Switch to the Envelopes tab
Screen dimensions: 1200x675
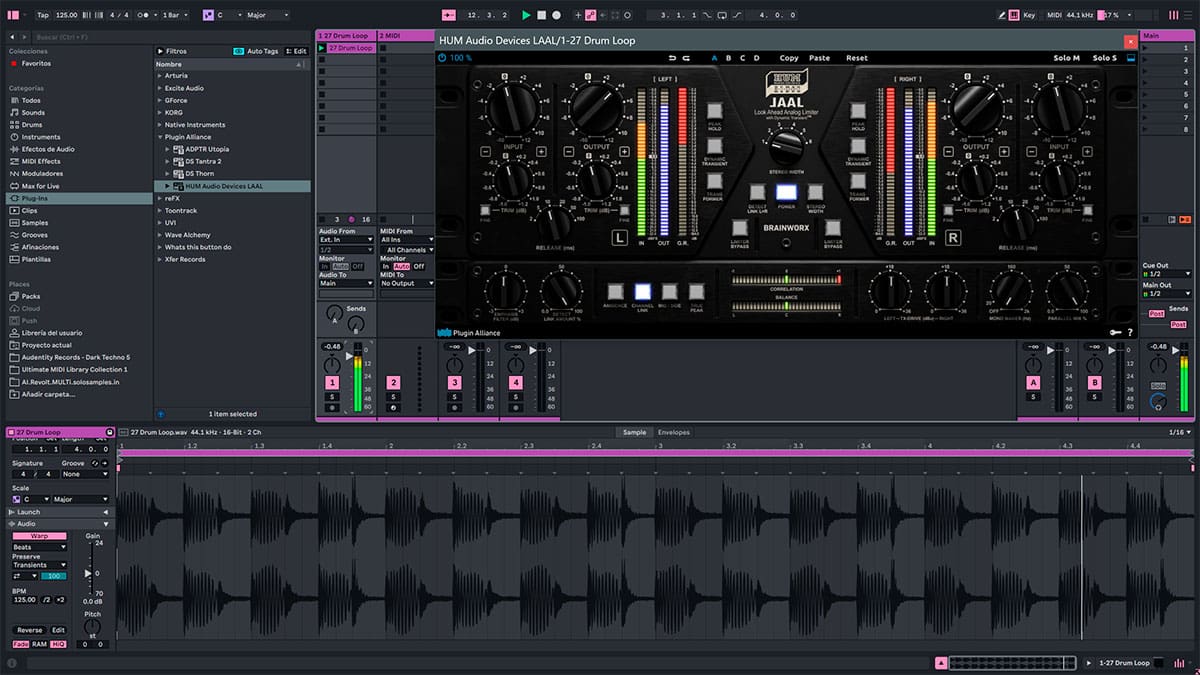pos(673,432)
